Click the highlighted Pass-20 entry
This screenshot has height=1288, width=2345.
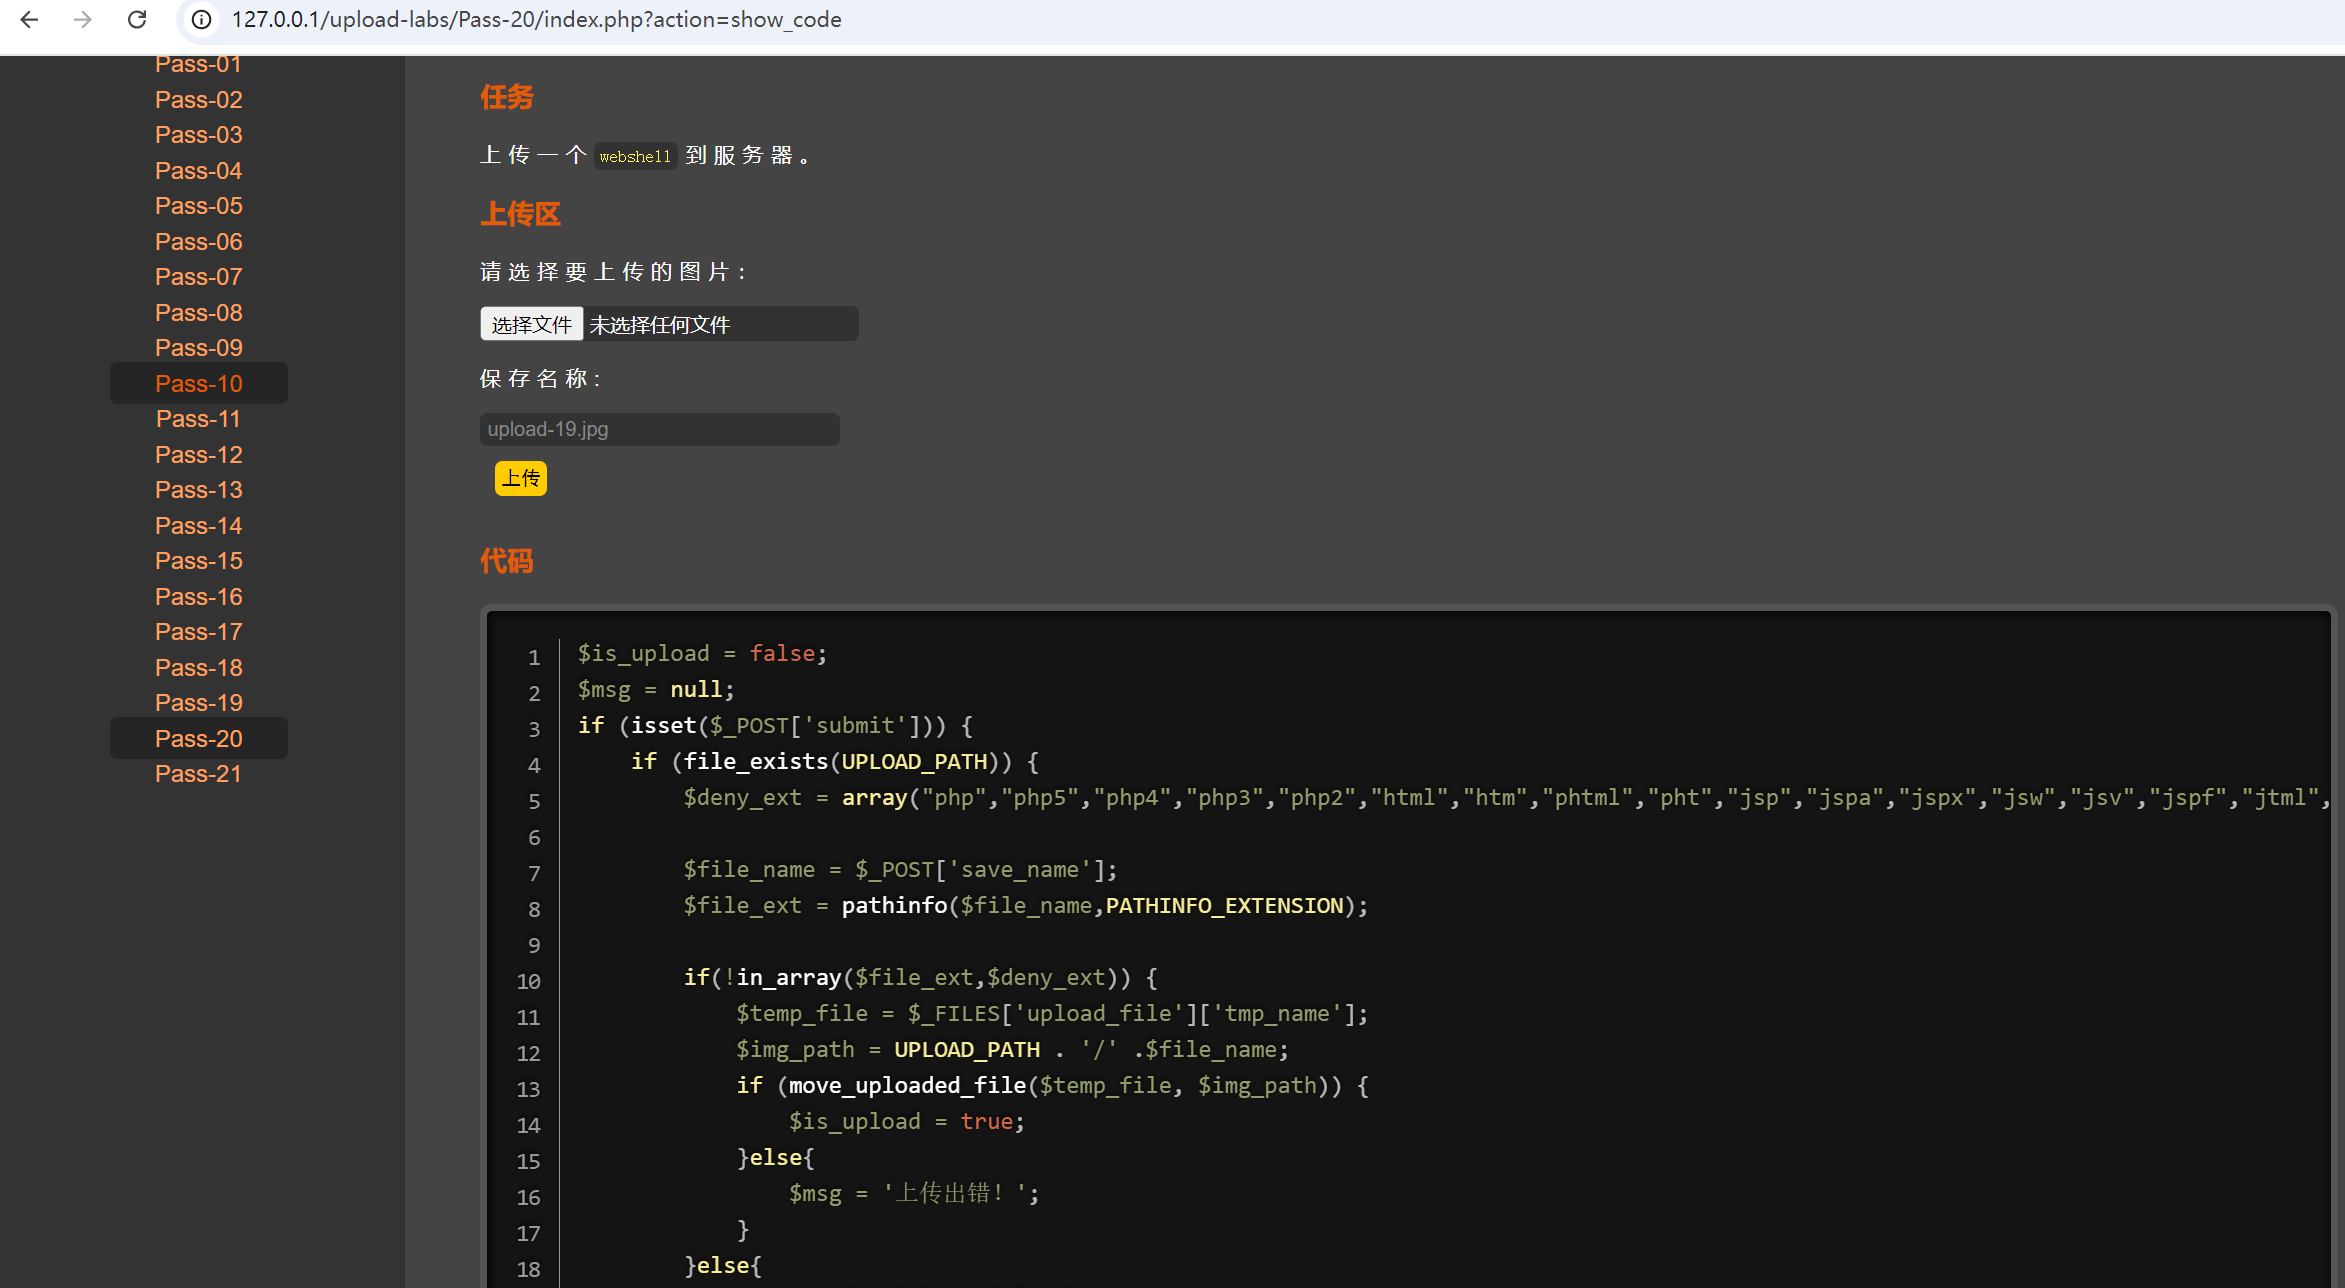click(x=198, y=739)
